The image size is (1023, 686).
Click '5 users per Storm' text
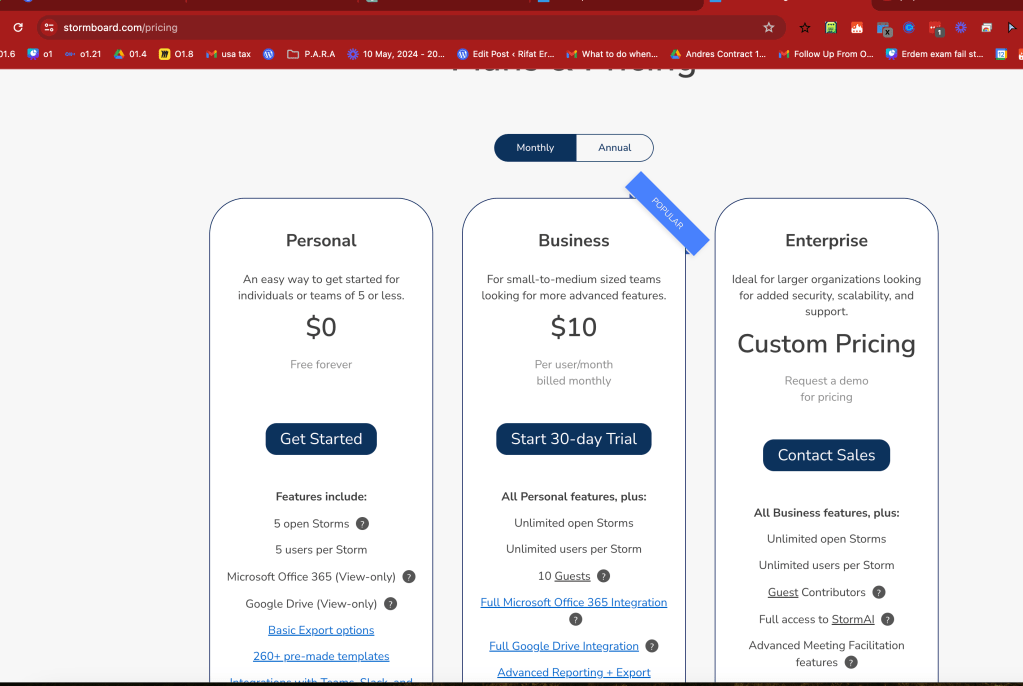(x=321, y=550)
